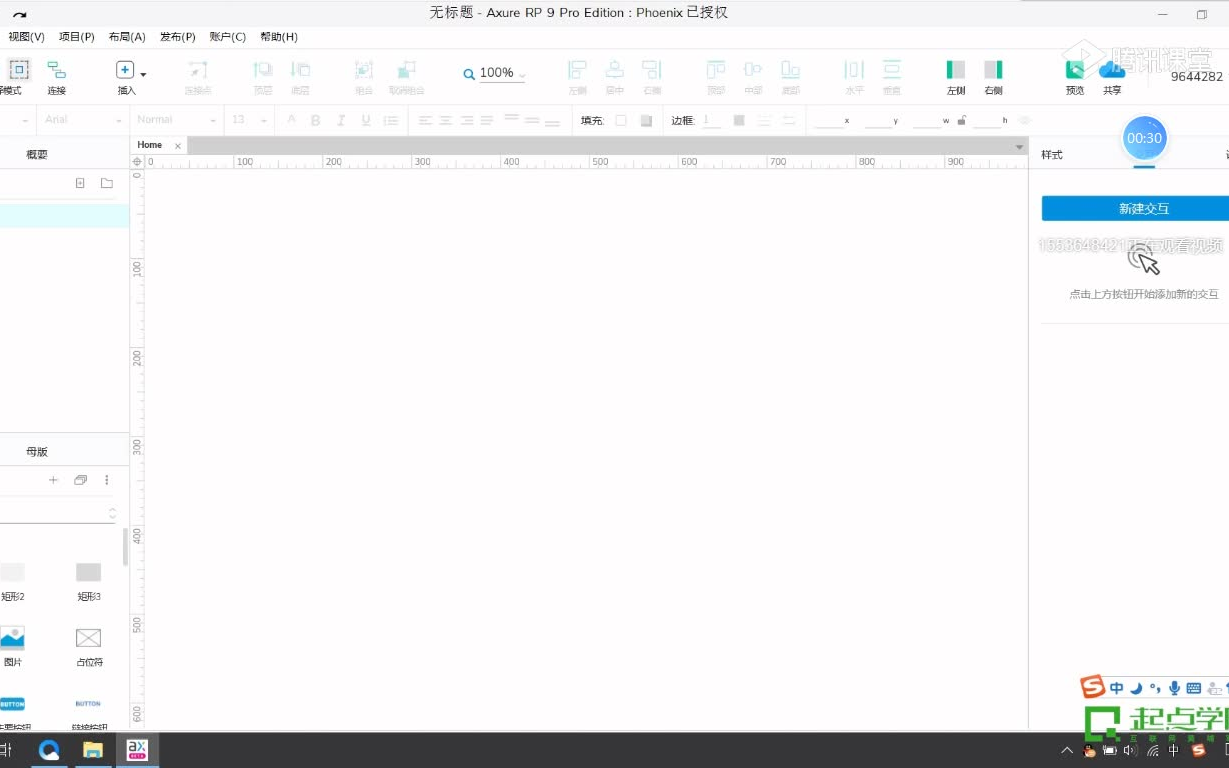
Task: Activate the Connect mode tool
Action: [56, 72]
